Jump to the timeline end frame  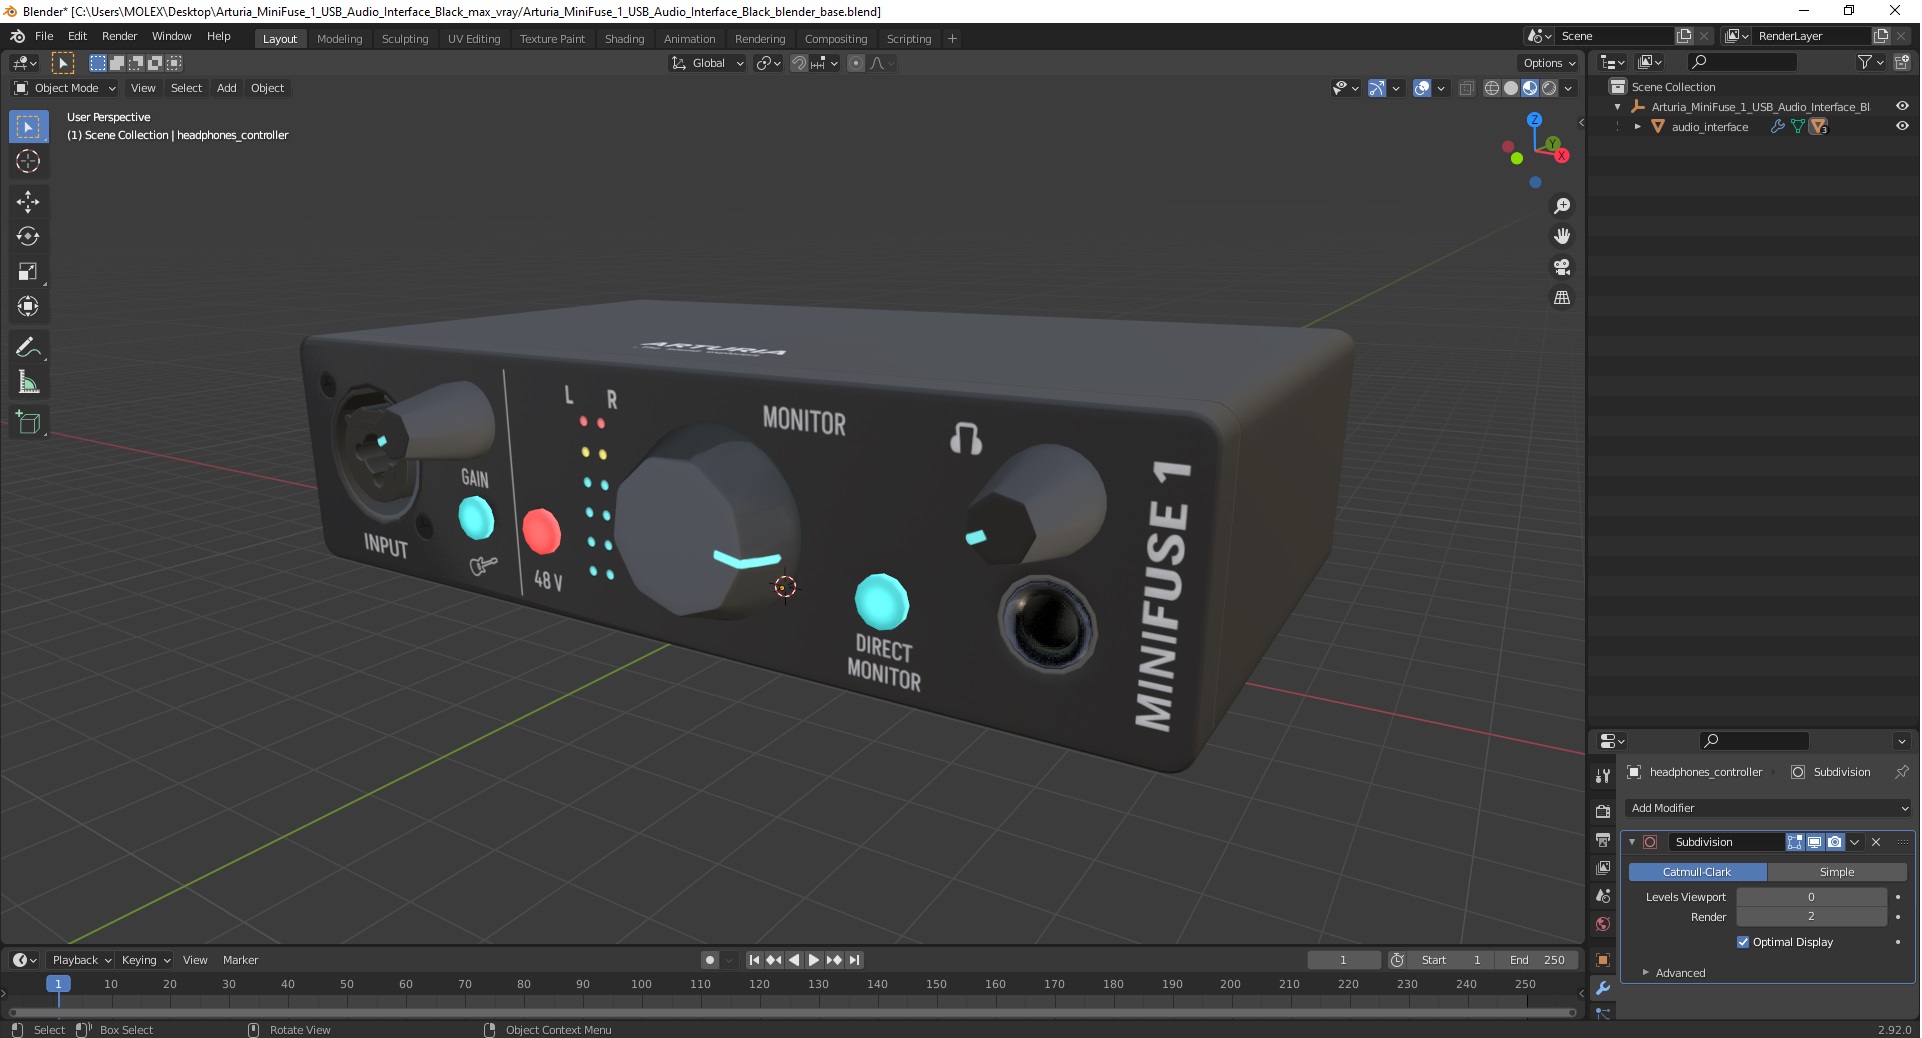[x=854, y=960]
